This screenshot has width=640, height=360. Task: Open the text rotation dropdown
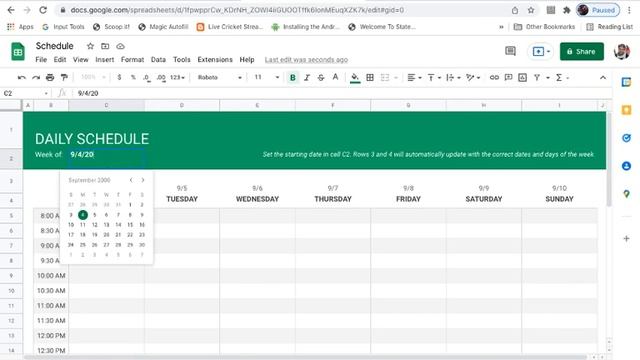click(473, 77)
